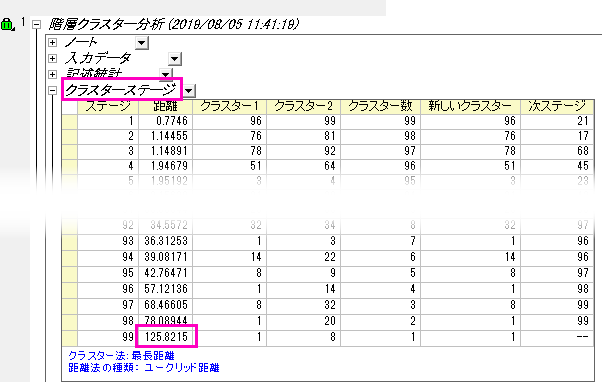The height and width of the screenshot is (382, 602).
Task: Open the クラスターステージ dropdown arrow
Action: 189,91
